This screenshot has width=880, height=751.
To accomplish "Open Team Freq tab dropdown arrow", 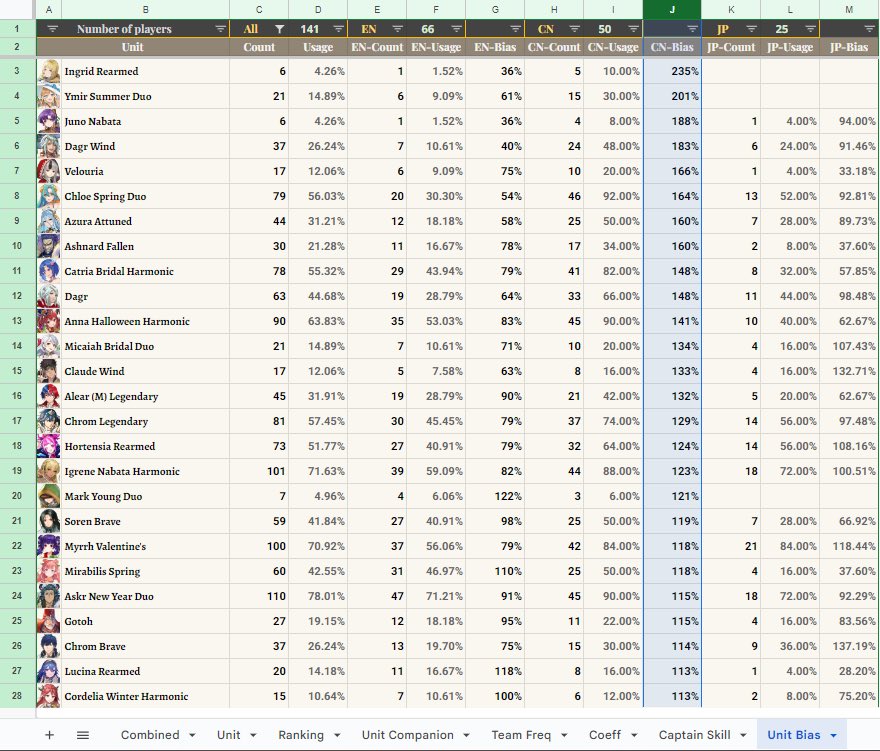I will pos(564,735).
